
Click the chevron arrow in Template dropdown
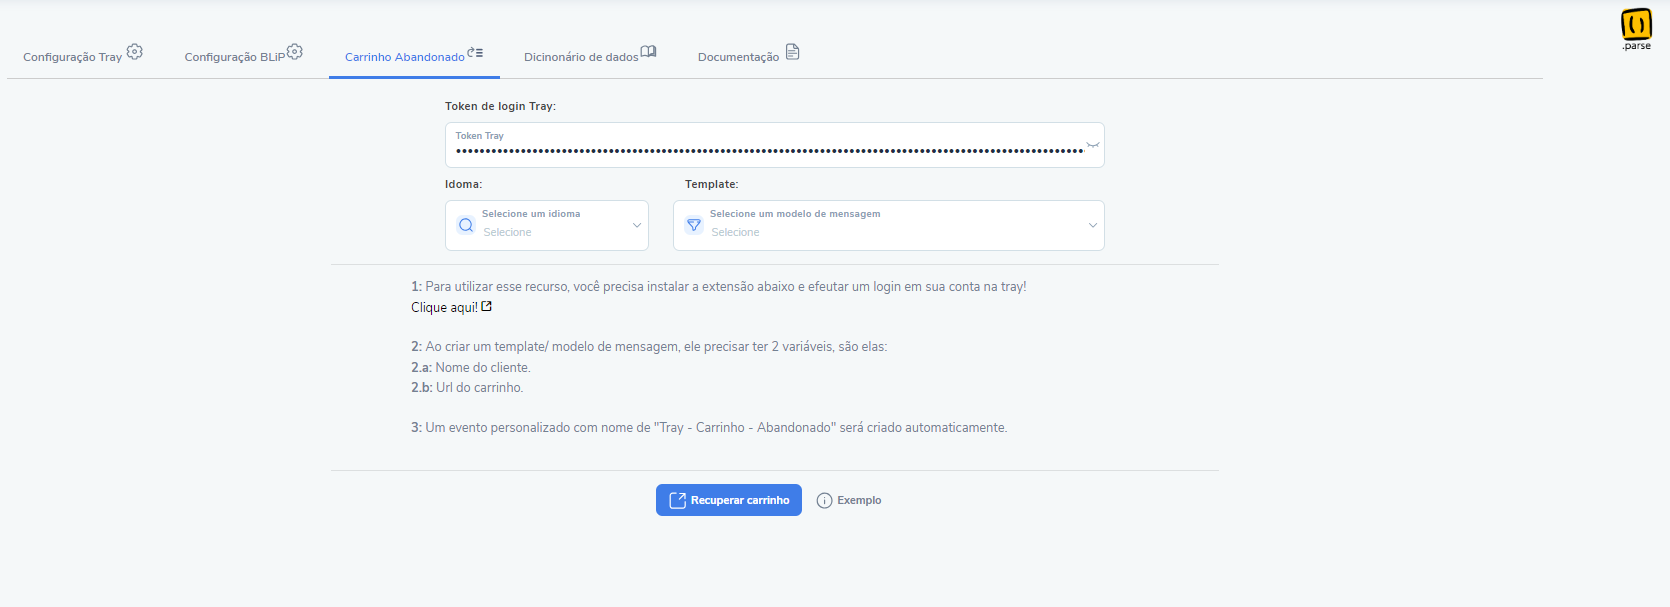point(1093,225)
